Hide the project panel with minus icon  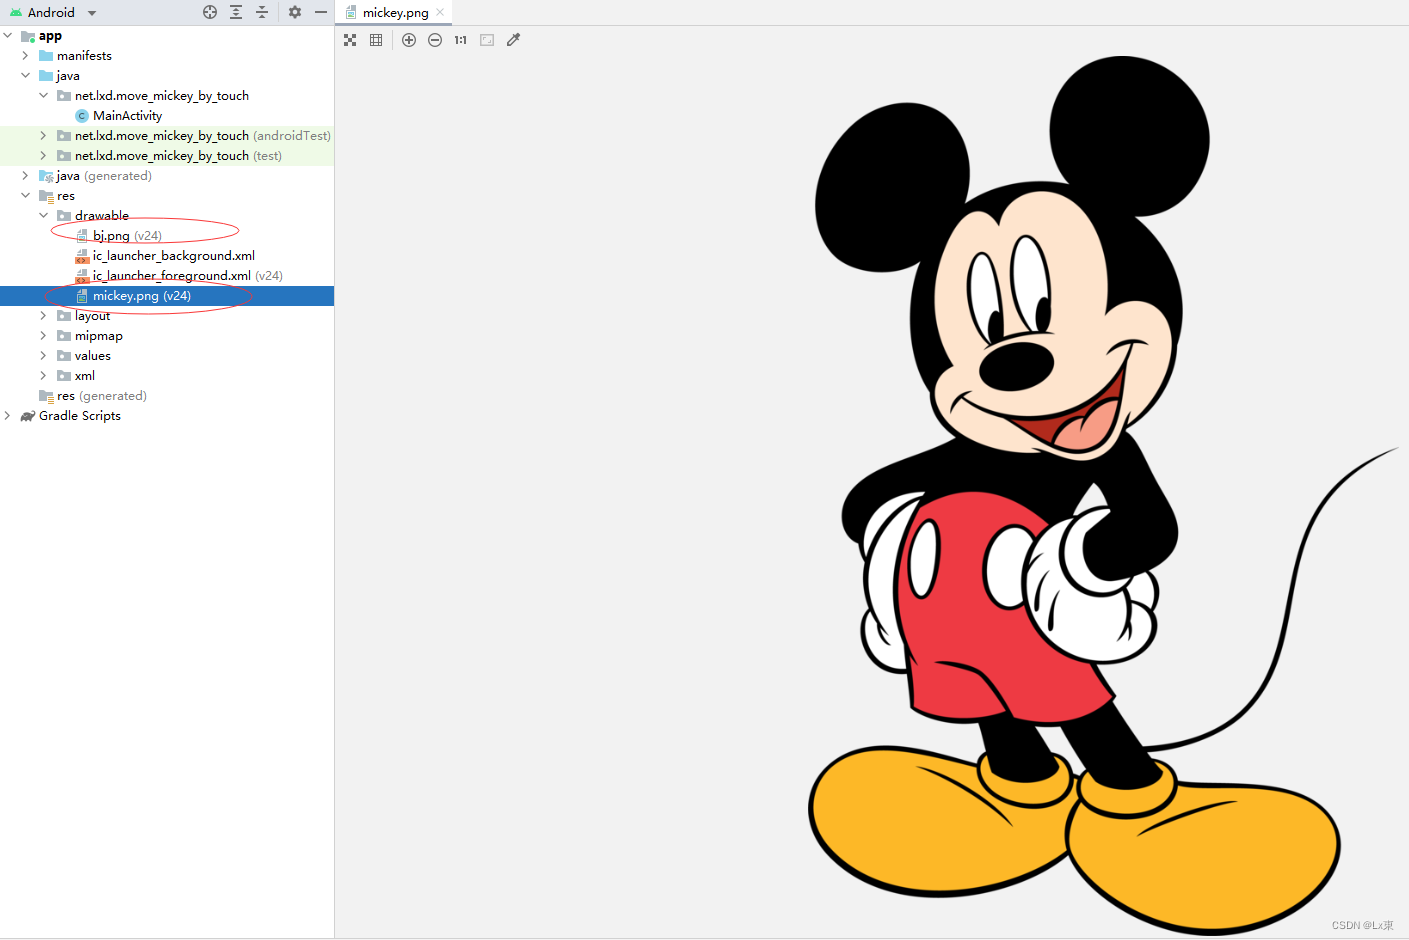(321, 12)
